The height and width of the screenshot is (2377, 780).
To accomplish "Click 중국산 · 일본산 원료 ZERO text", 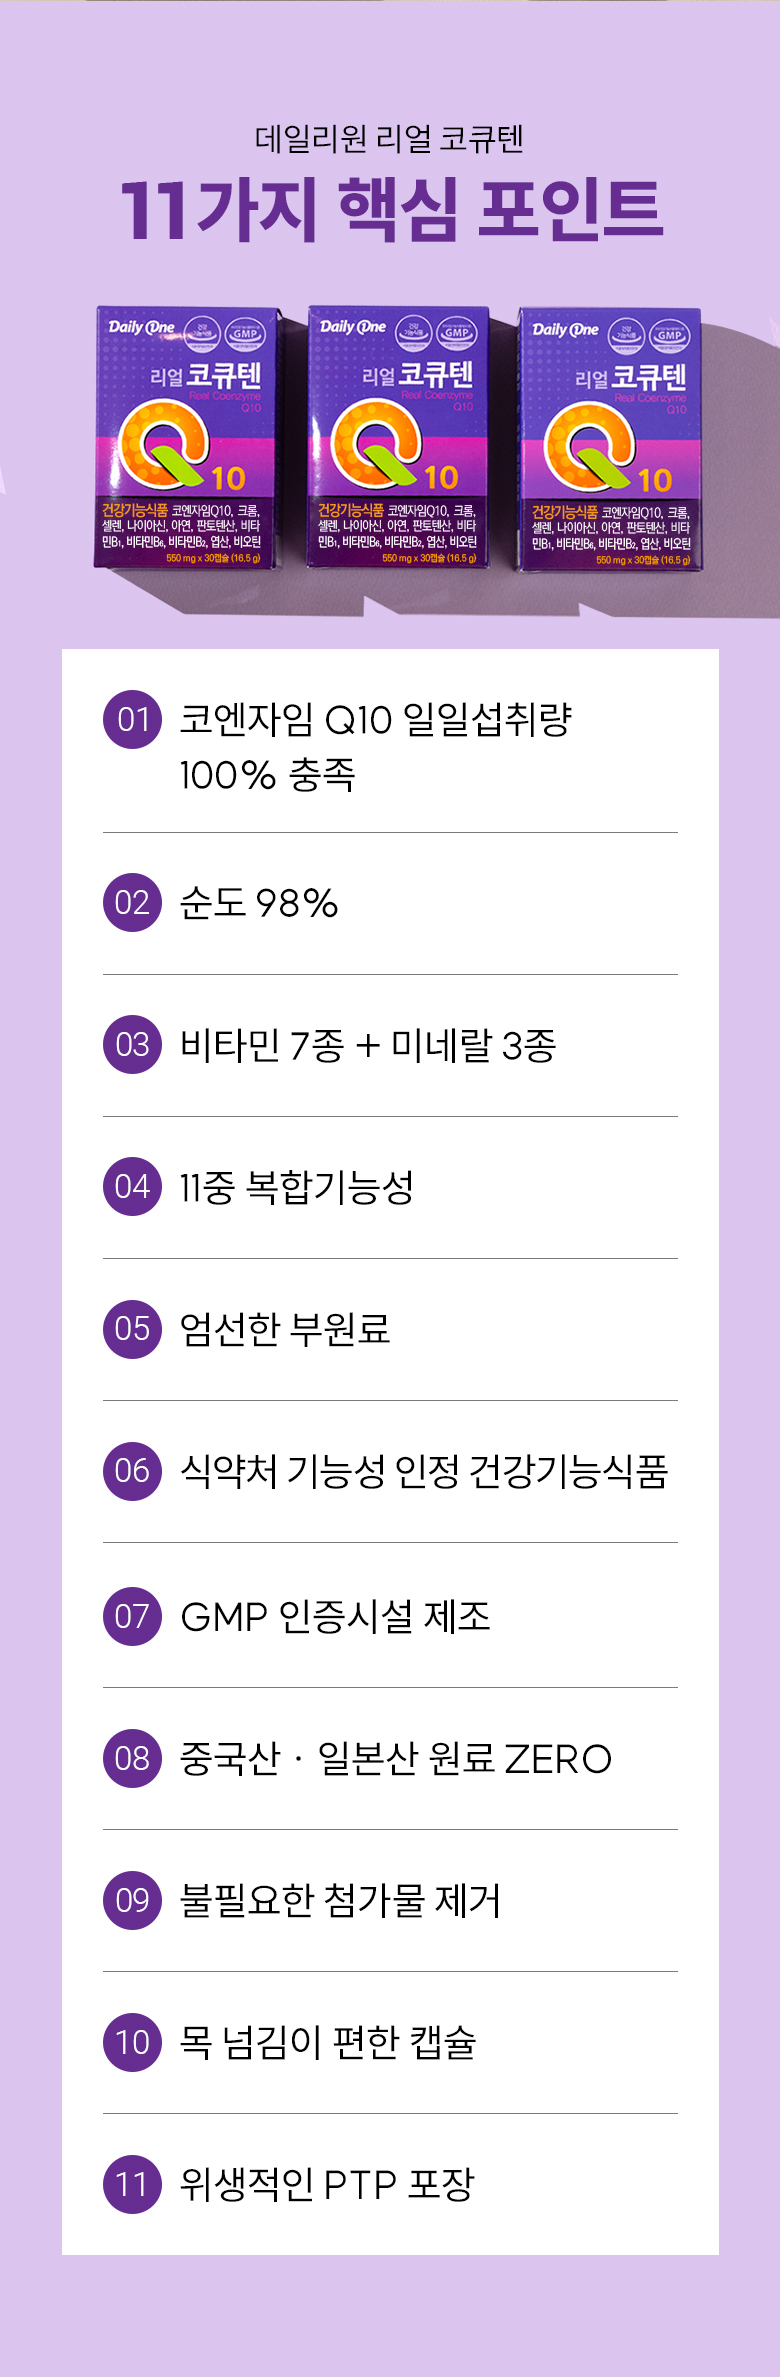I will coord(395,1758).
